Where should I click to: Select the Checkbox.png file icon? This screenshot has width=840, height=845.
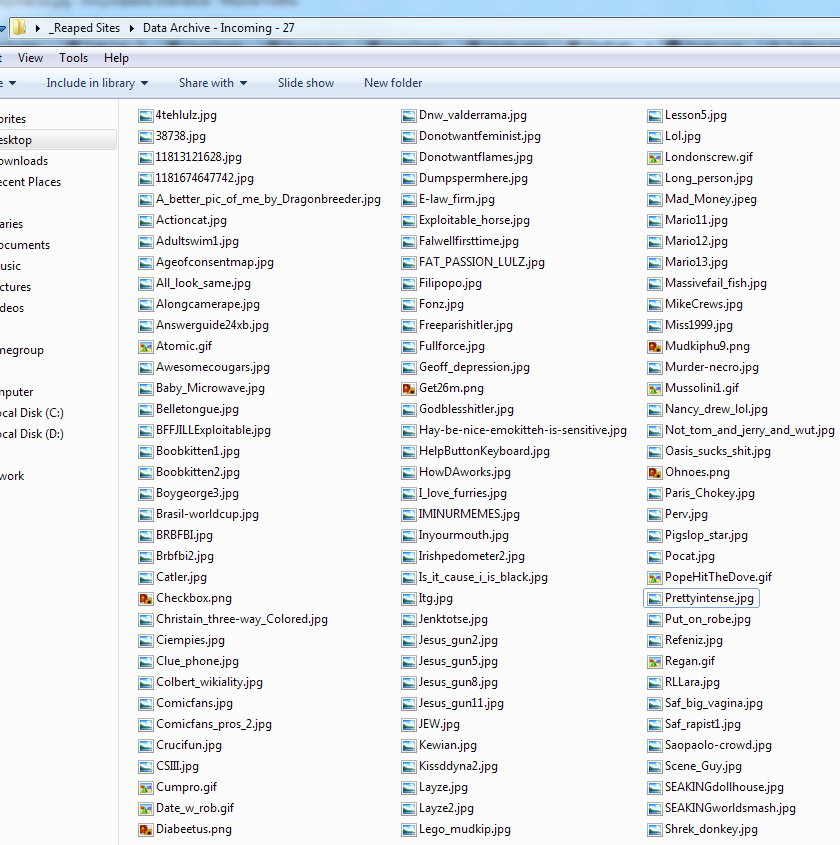click(146, 598)
